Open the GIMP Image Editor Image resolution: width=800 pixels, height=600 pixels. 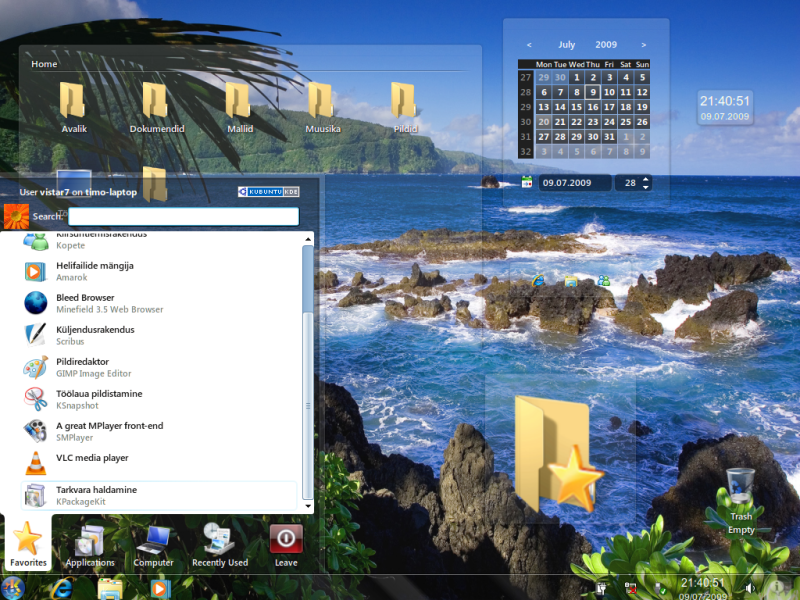point(158,367)
